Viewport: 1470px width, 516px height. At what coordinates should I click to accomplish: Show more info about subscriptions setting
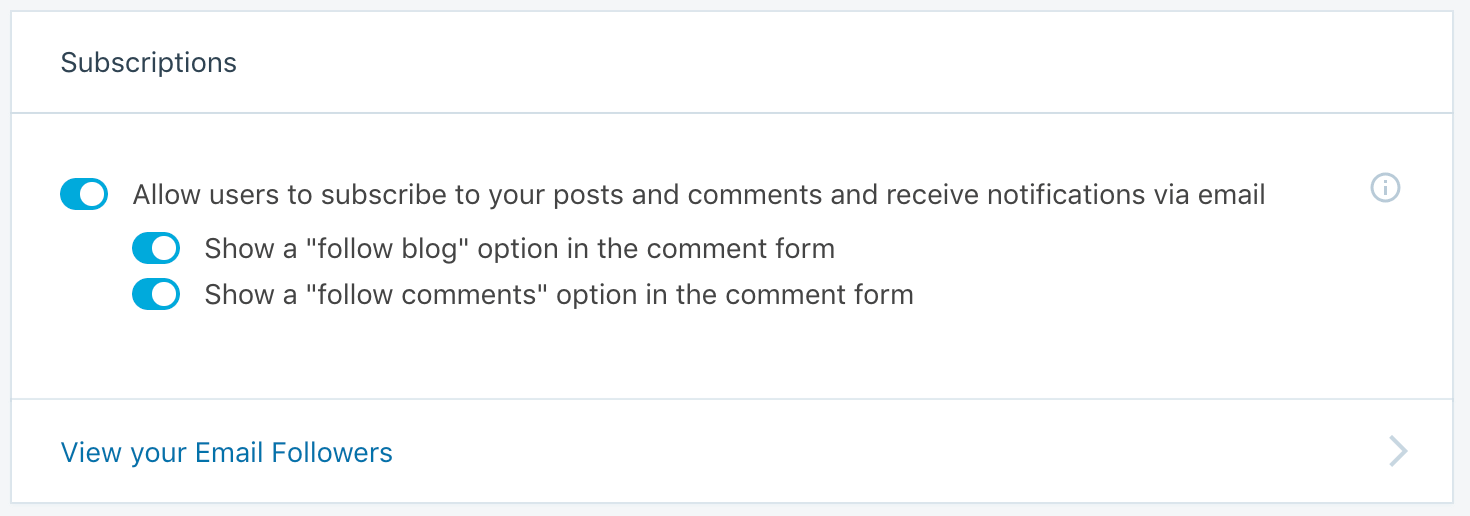[x=1385, y=187]
